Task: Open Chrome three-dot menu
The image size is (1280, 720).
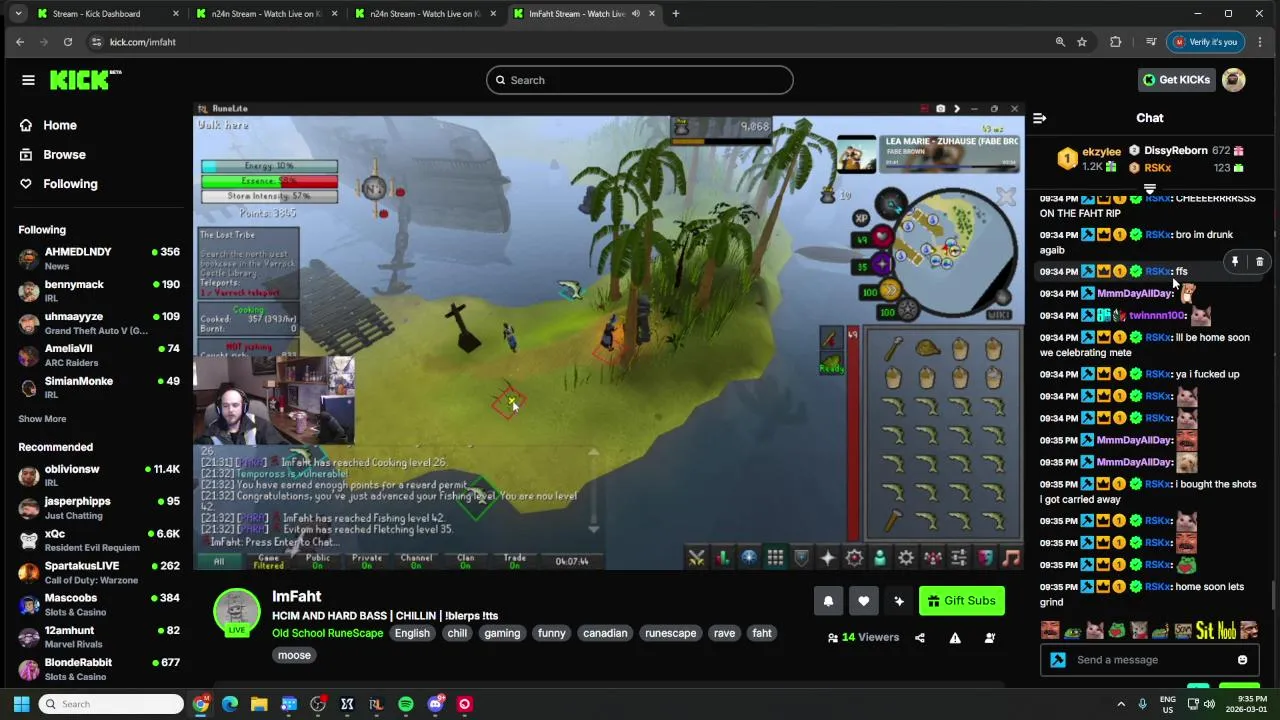Action: tap(1259, 42)
